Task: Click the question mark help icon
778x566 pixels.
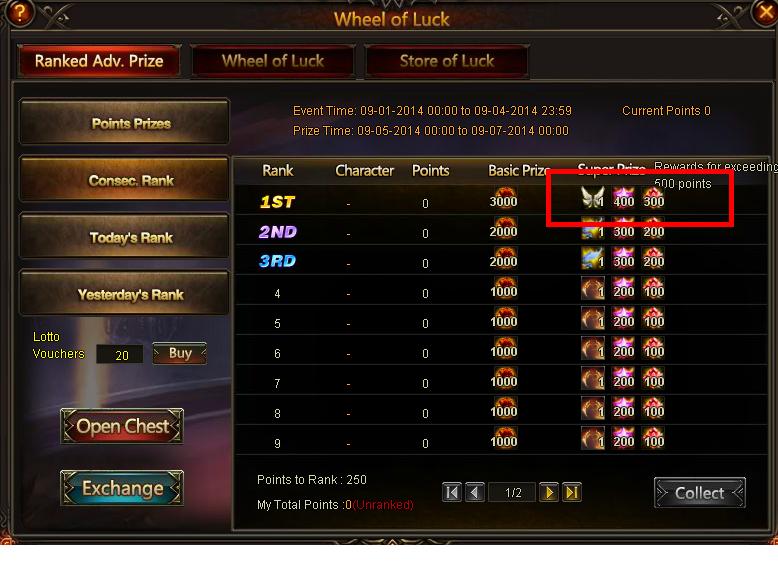Action: pos(19,12)
